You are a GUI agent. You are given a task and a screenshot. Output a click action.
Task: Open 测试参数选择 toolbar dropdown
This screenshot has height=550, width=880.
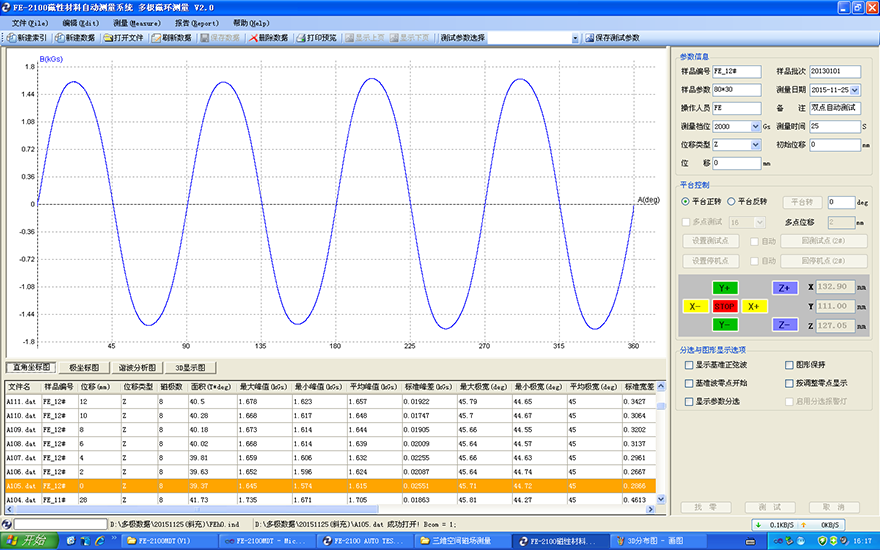coord(575,38)
